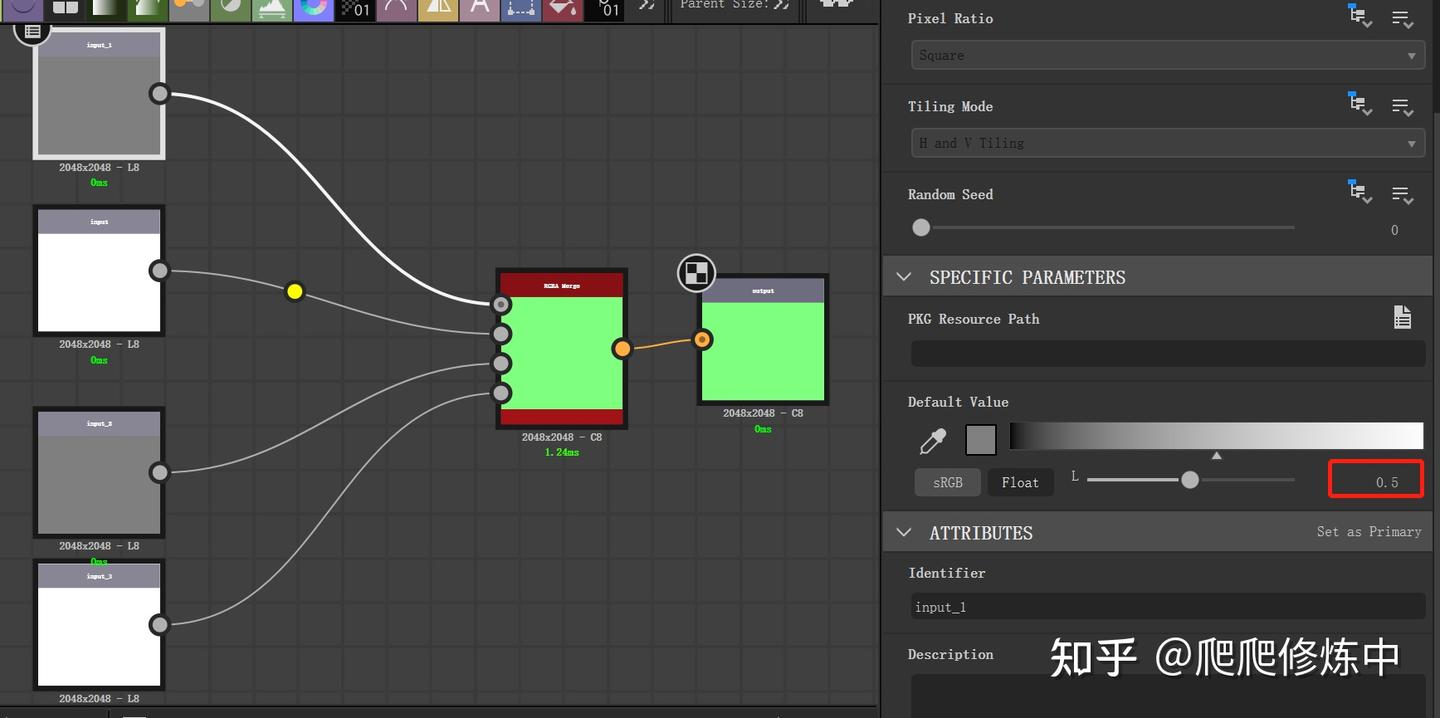Open the Pixel Ratio Square dropdown

coord(1168,55)
